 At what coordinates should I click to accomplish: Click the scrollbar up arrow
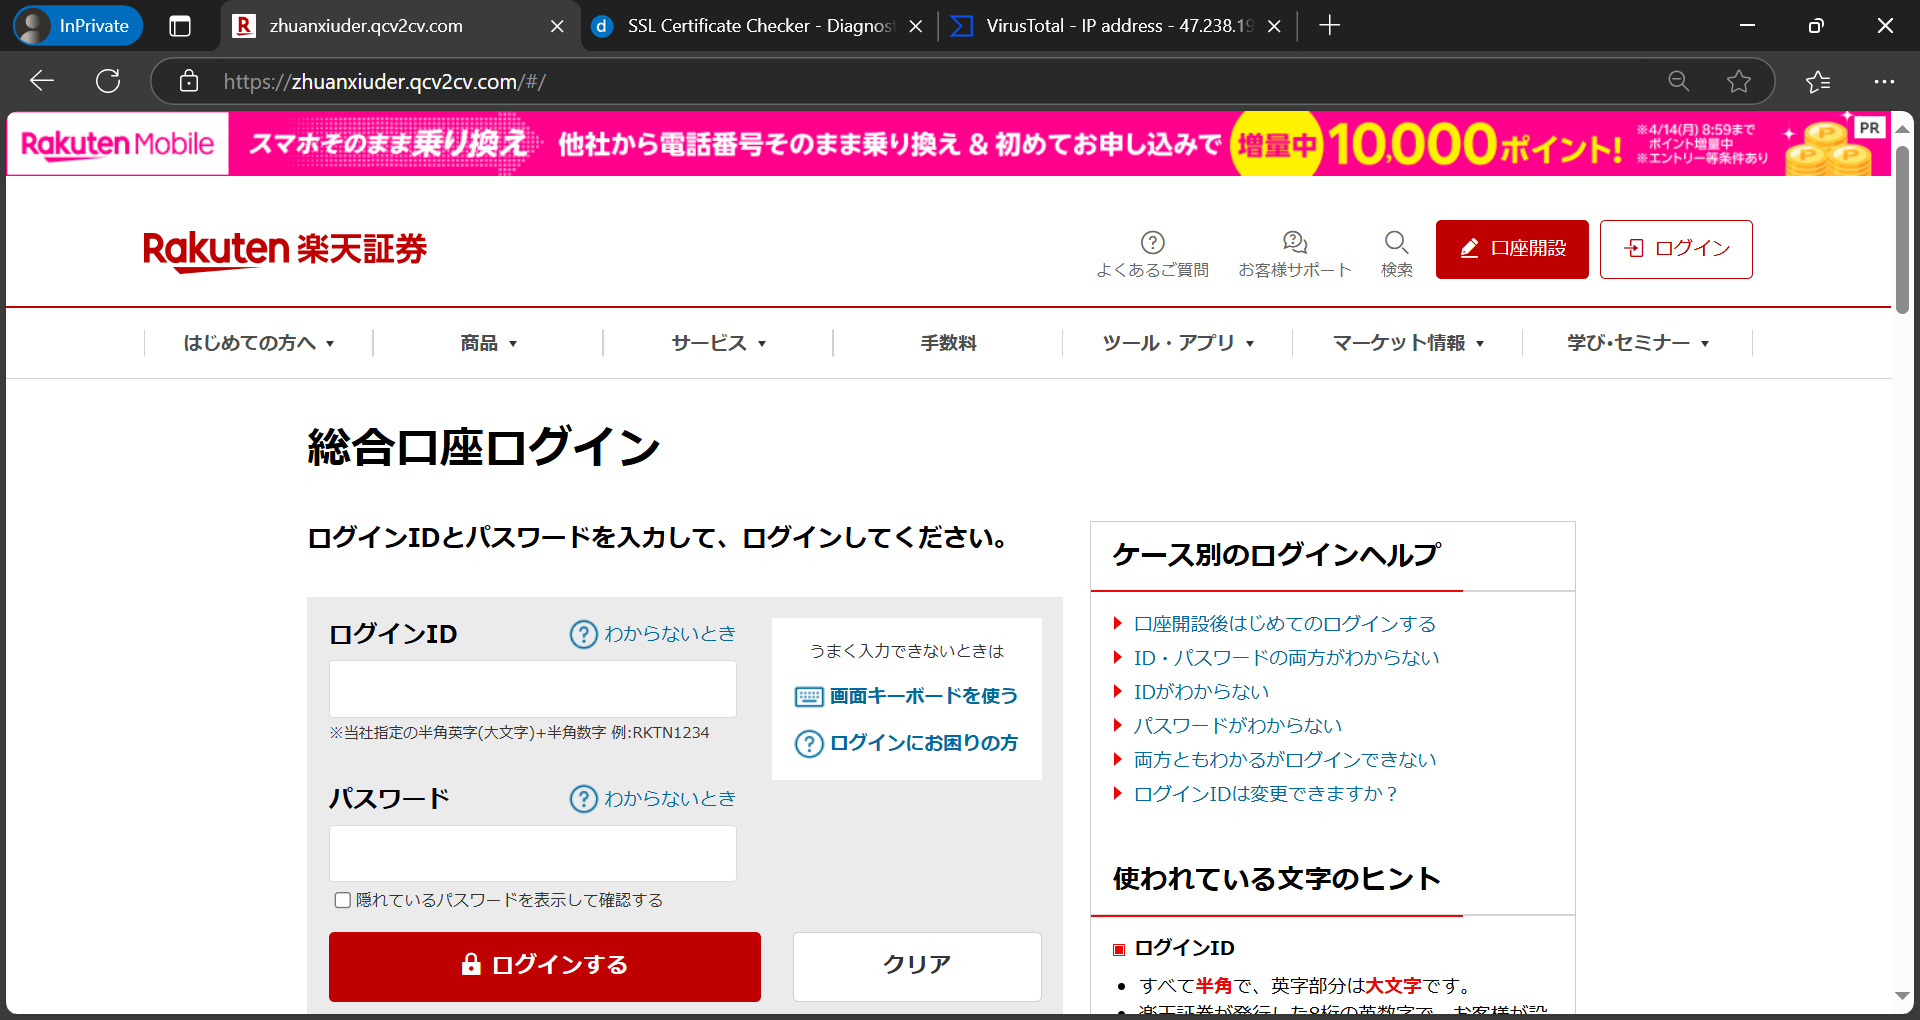1902,129
